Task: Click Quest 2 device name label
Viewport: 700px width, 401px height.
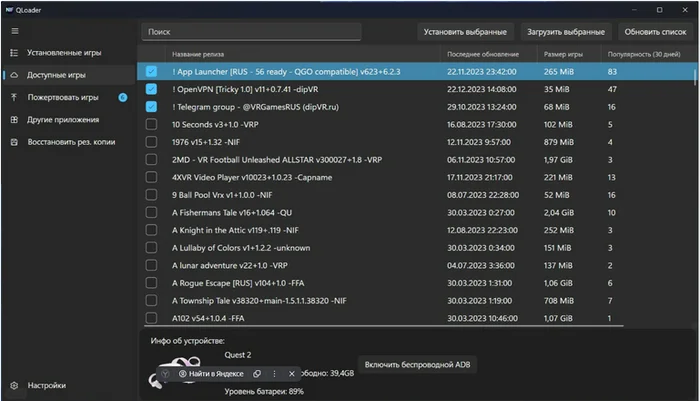Action: point(238,355)
